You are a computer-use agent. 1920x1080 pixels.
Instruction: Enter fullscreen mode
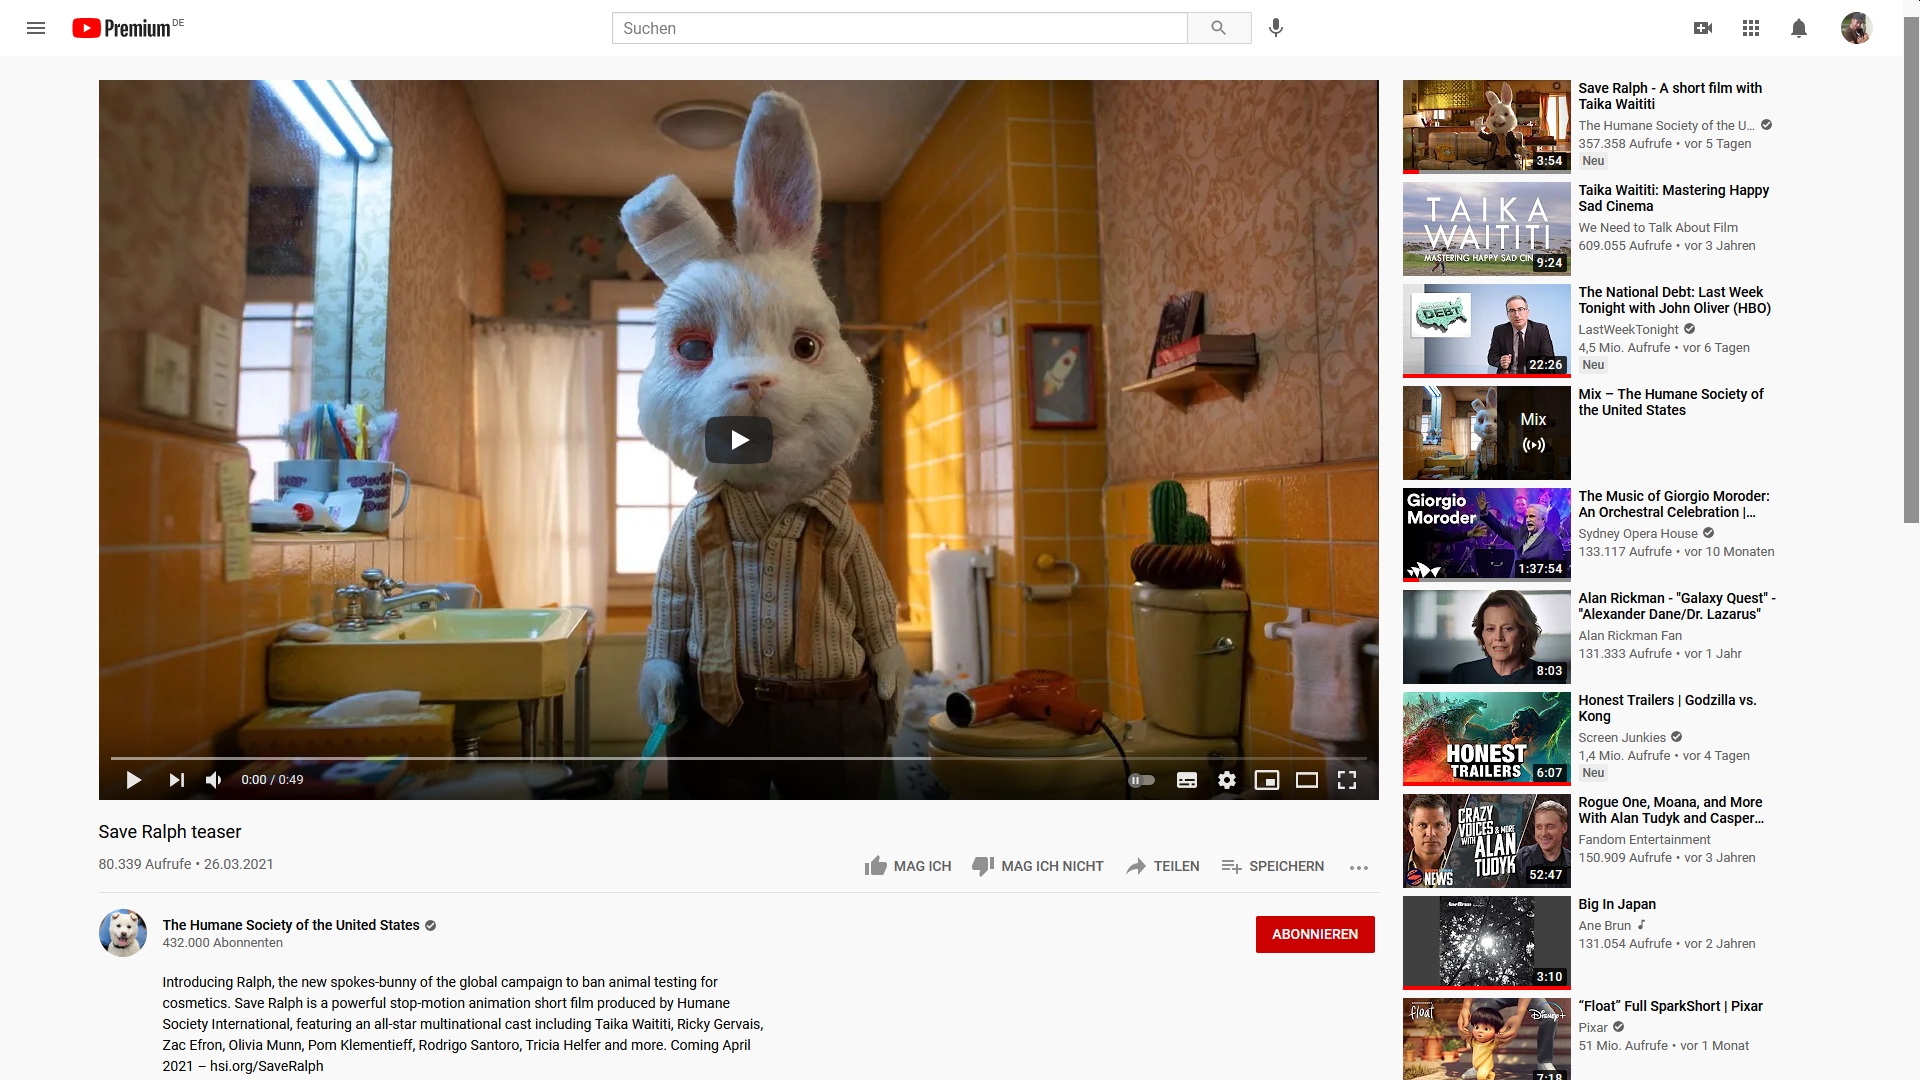[x=1347, y=780]
